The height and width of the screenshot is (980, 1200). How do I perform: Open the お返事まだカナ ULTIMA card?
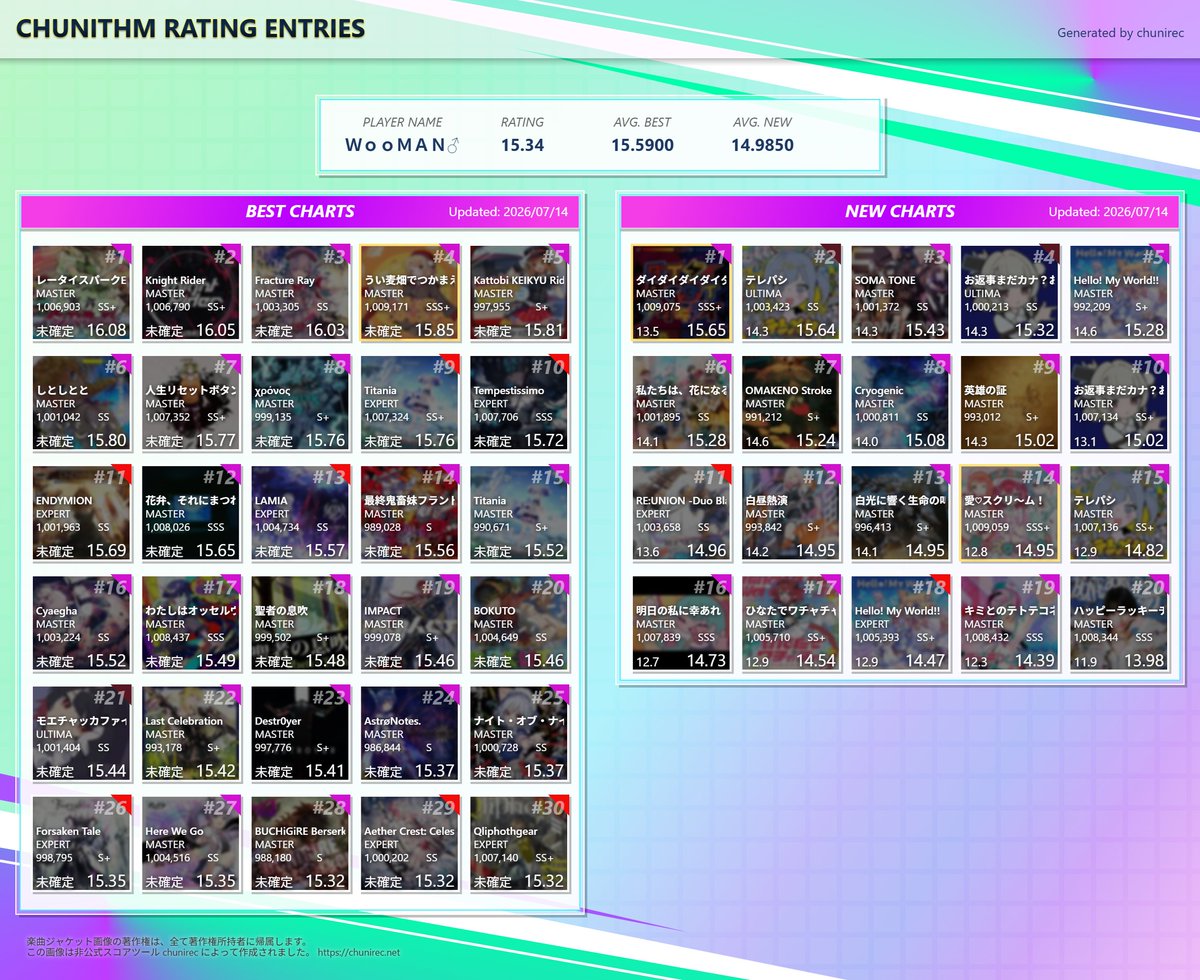coord(1010,294)
